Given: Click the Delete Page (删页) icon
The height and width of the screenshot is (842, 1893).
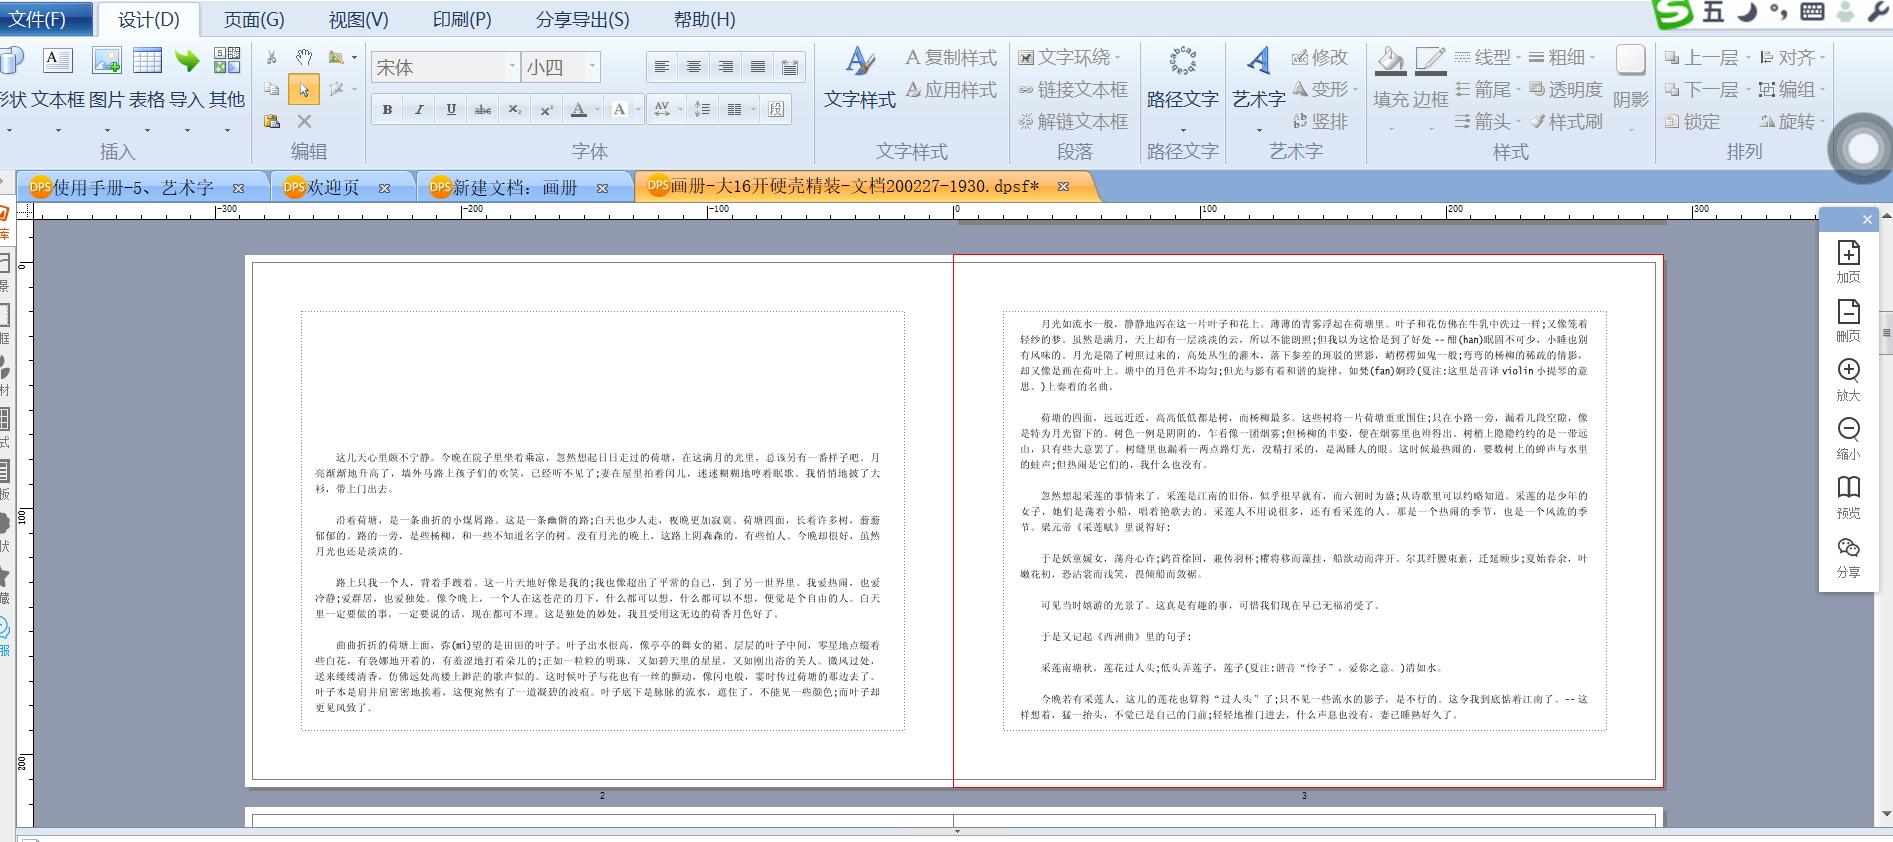Looking at the screenshot, I should click(x=1848, y=311).
